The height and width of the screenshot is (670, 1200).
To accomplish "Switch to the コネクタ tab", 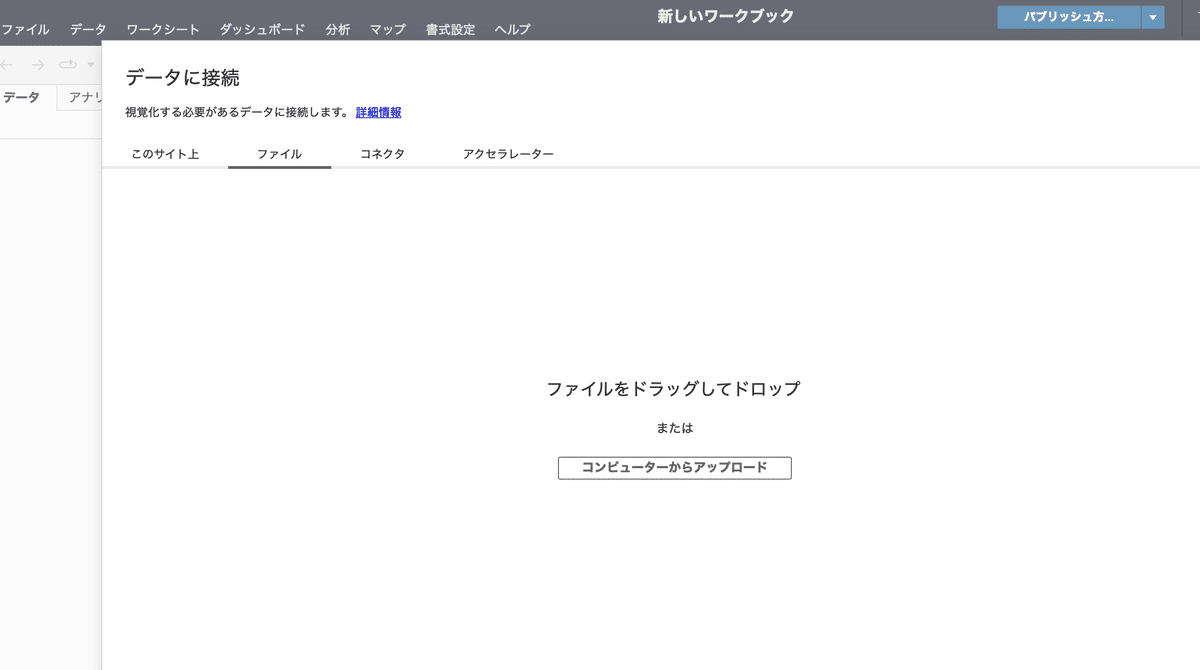I will [382, 154].
